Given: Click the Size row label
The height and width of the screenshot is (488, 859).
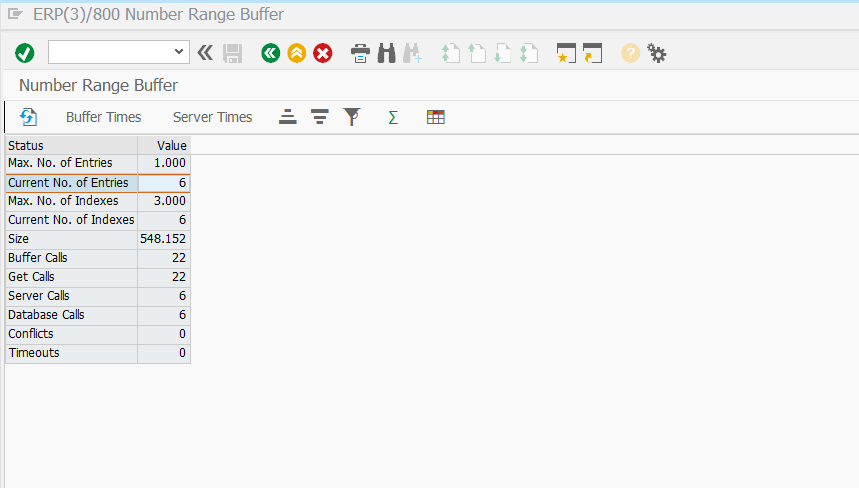Looking at the screenshot, I should (18, 239).
